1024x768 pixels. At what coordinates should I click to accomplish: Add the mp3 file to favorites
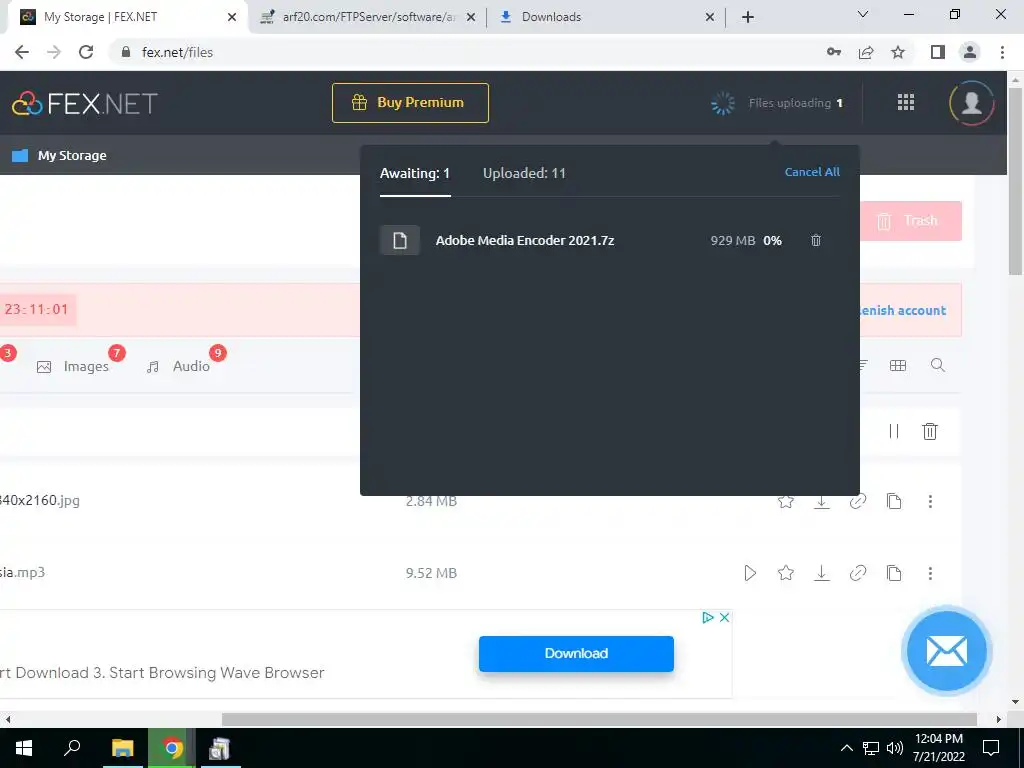pyautogui.click(x=786, y=573)
